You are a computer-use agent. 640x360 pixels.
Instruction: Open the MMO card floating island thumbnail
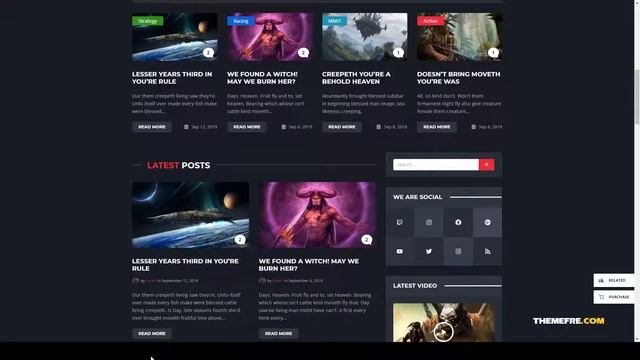[364, 37]
